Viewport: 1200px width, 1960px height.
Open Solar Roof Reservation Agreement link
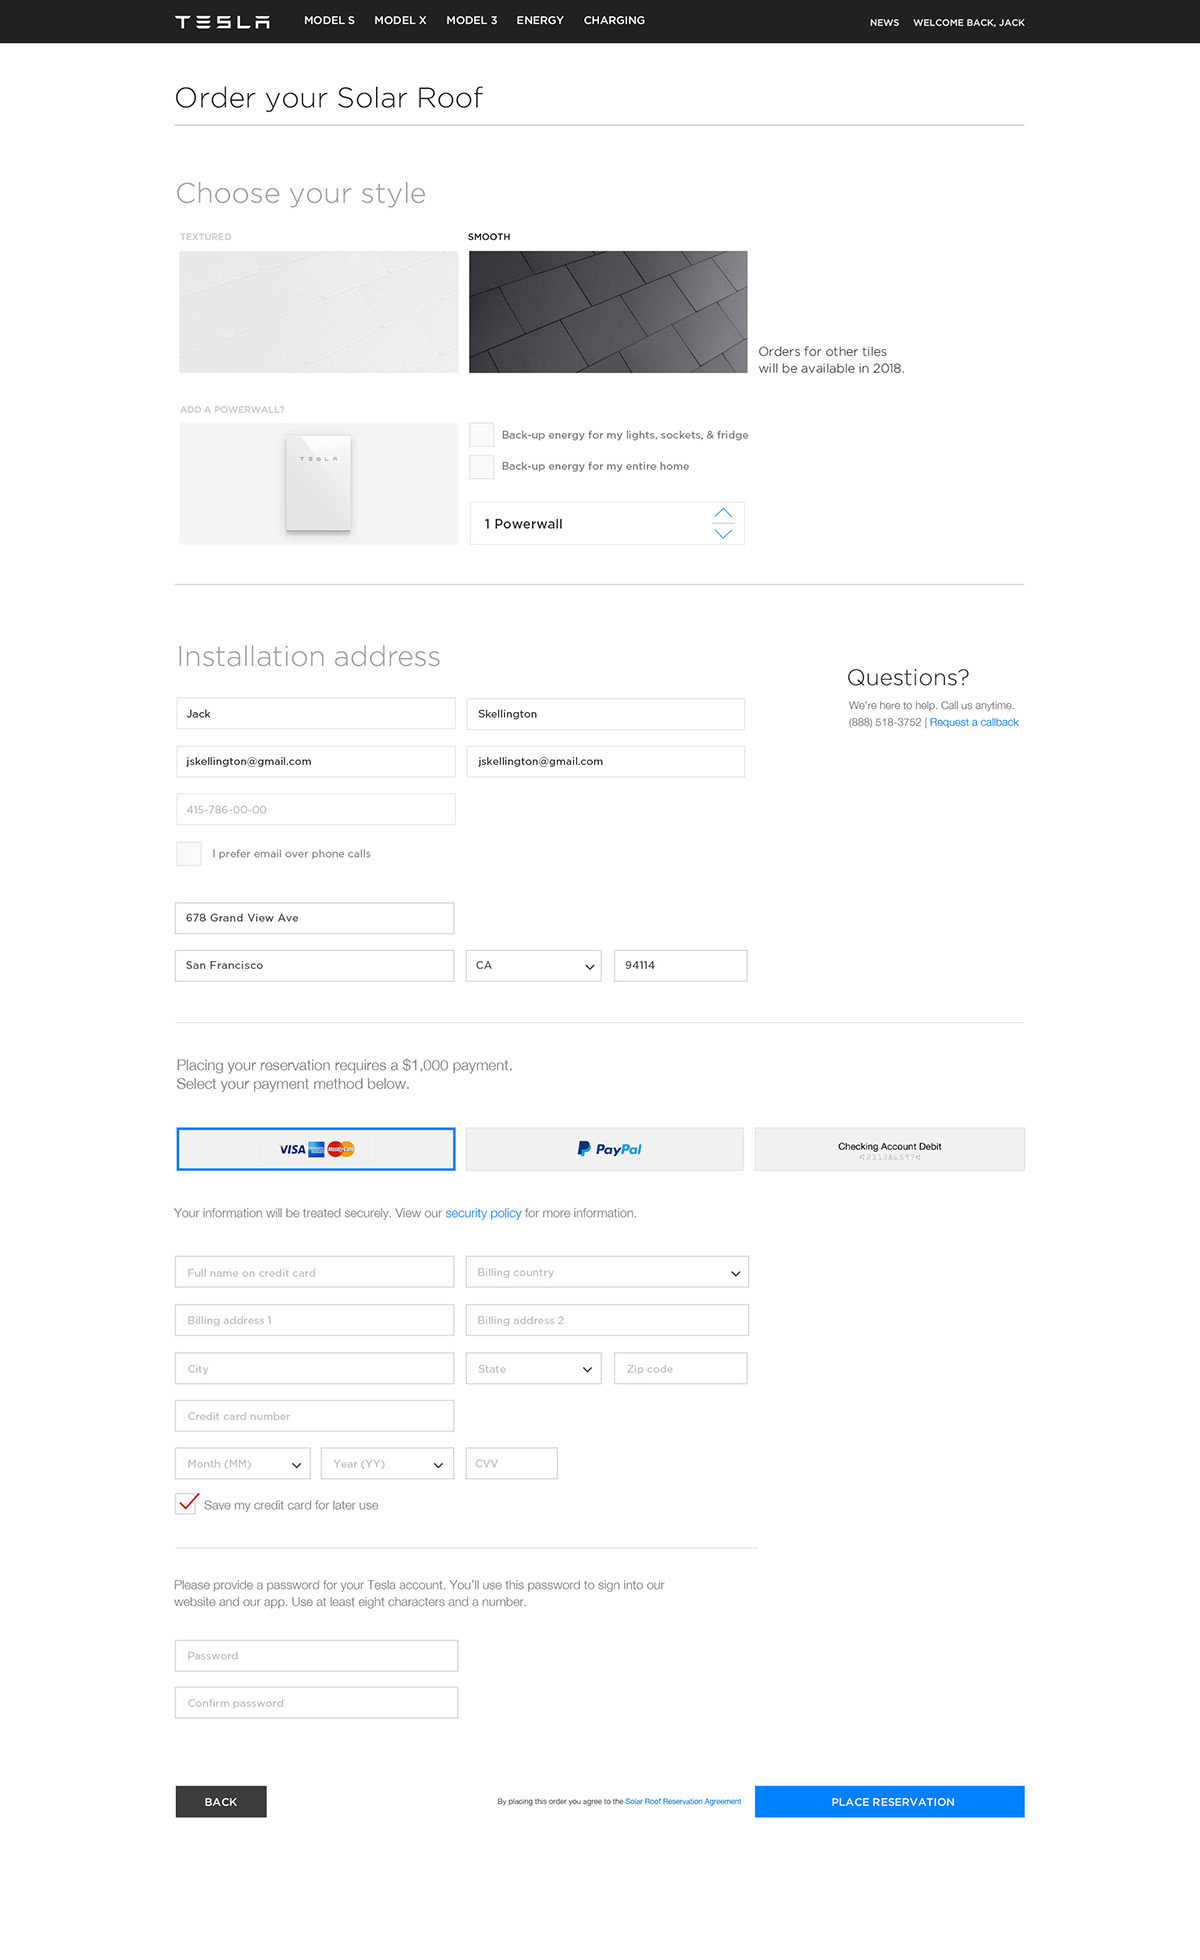683,1802
